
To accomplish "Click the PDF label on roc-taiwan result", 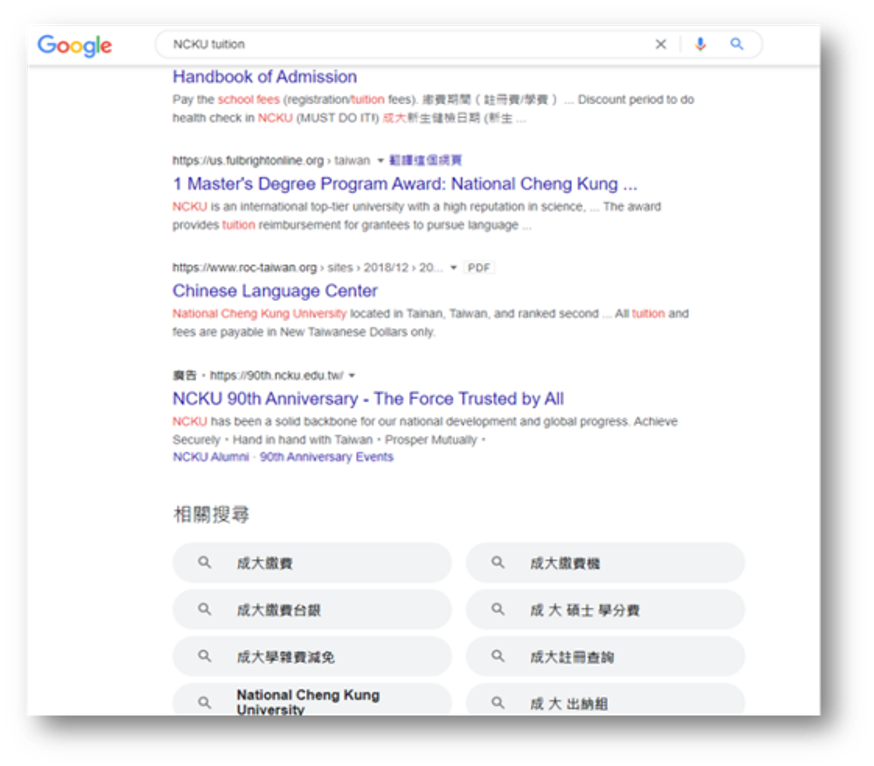I will coord(479,268).
